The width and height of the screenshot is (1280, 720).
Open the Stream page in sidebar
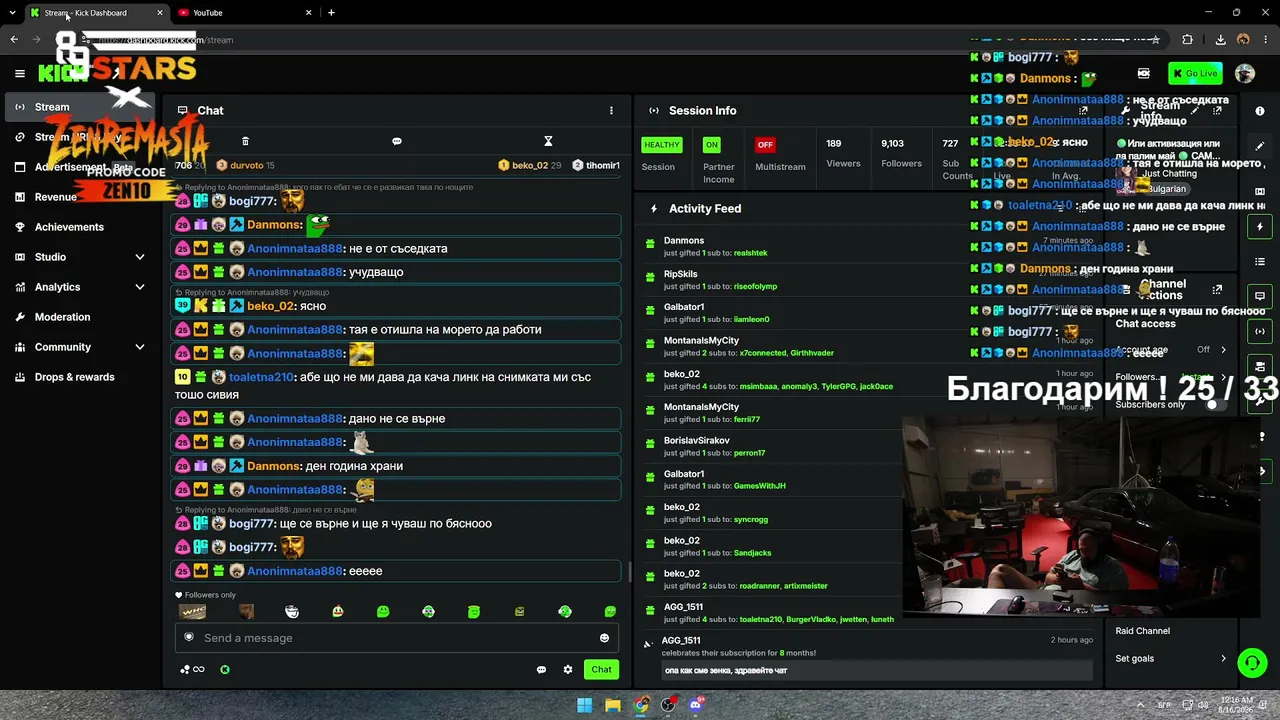click(x=80, y=107)
